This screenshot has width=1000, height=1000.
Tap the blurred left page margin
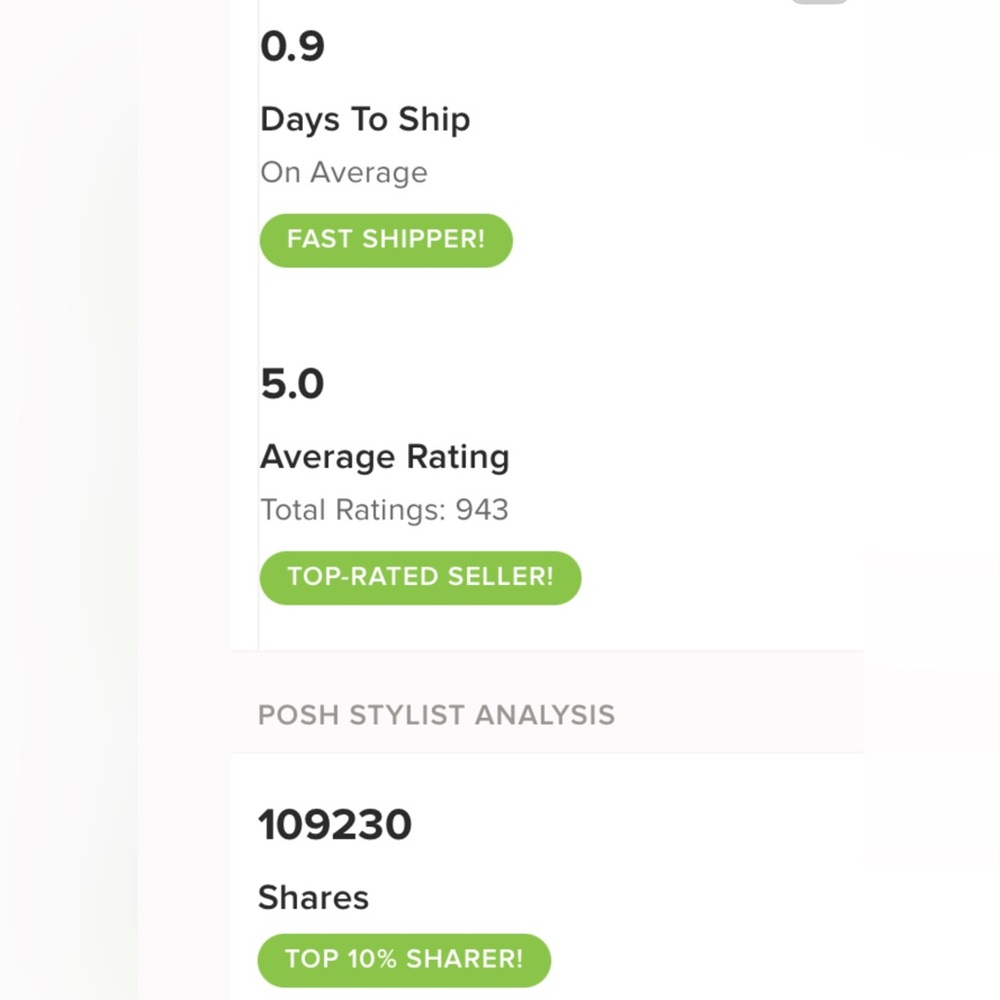pos(69,500)
